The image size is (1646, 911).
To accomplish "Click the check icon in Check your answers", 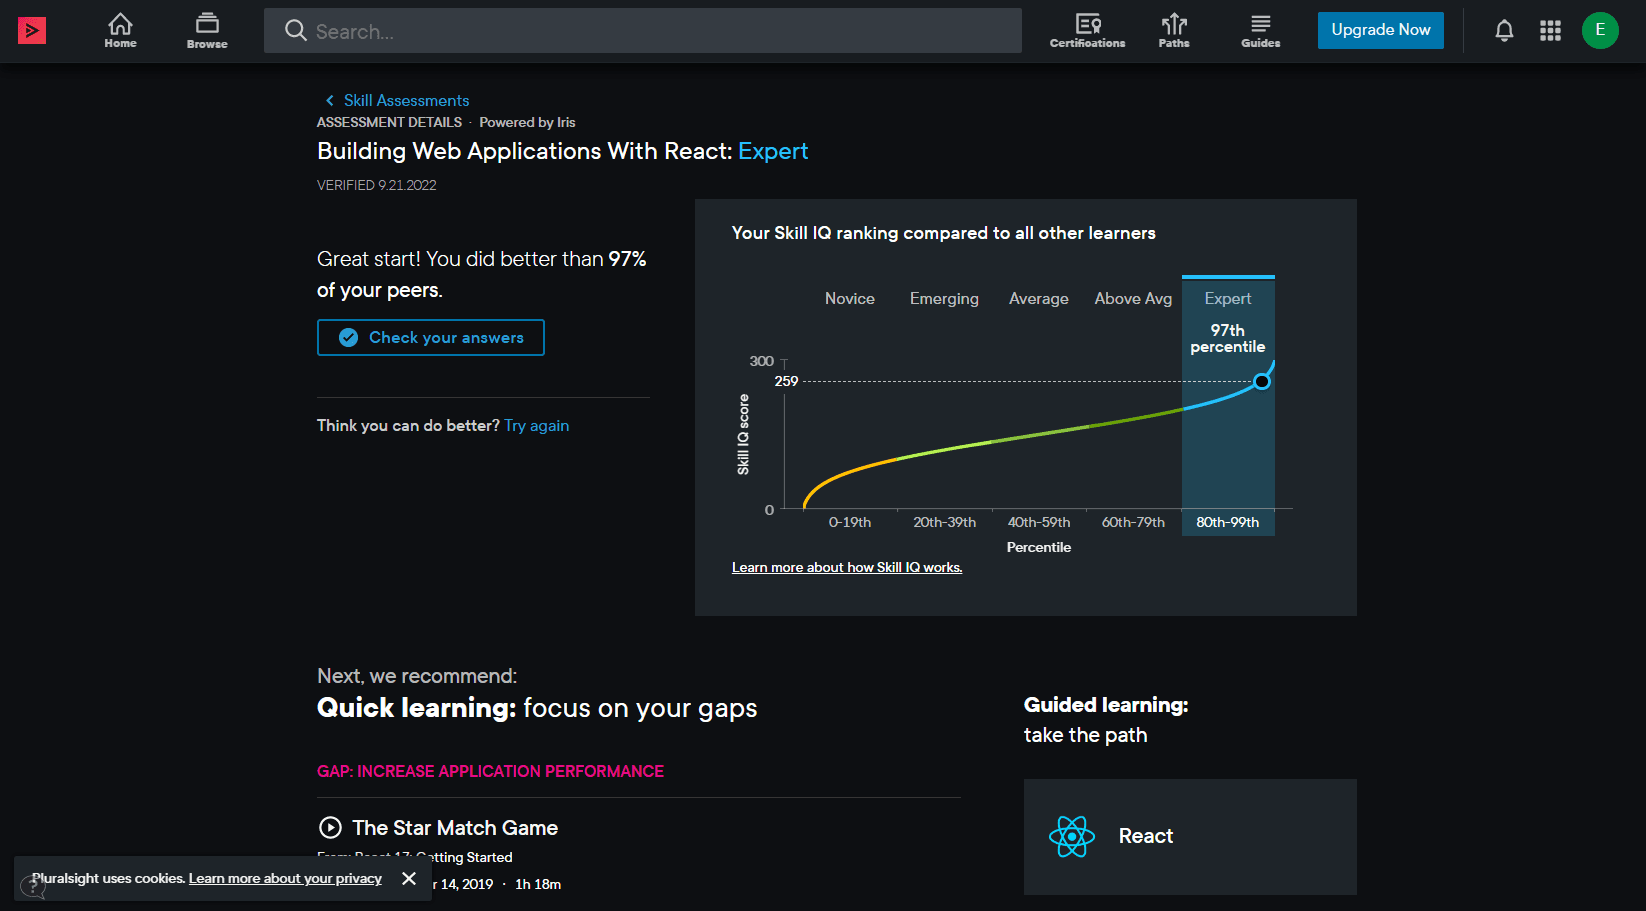I will tap(348, 338).
